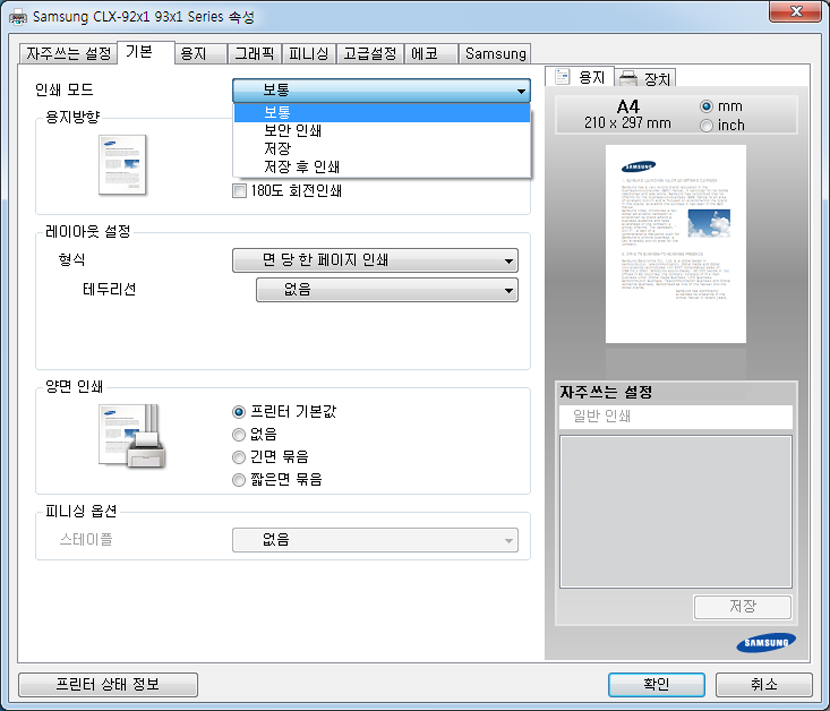Choose the inch unit radio button
The width and height of the screenshot is (830, 711).
click(707, 126)
